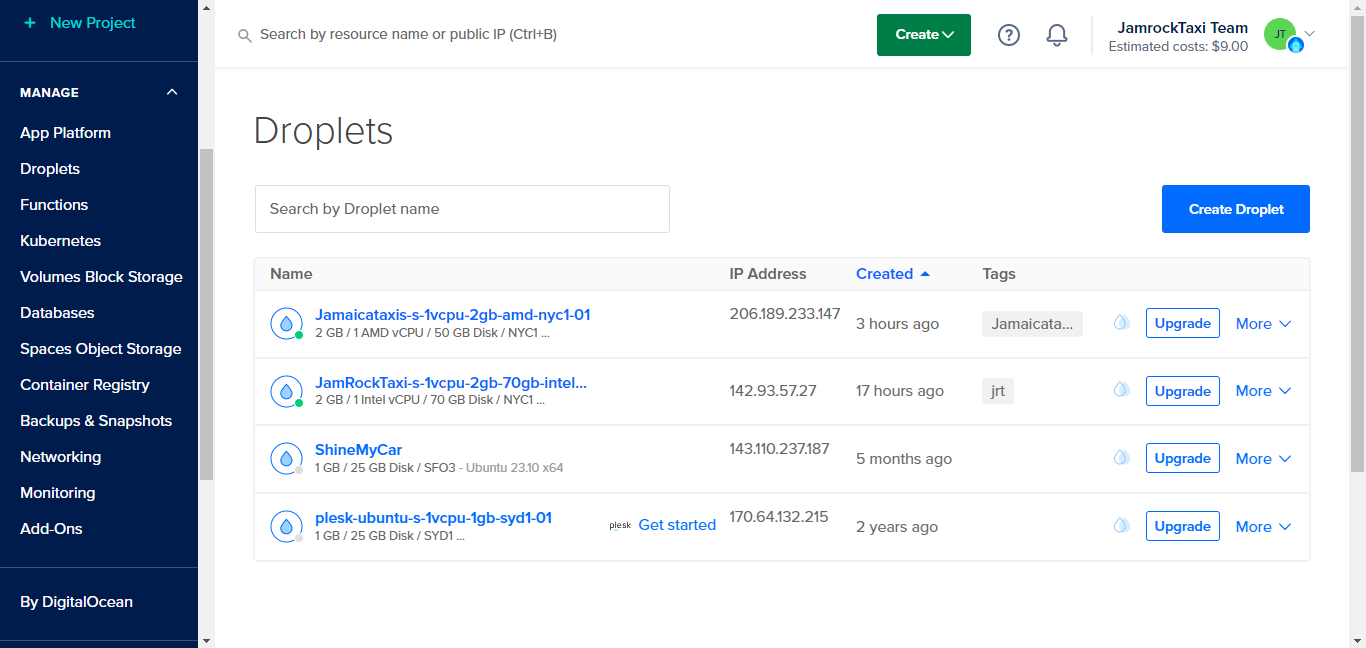Viewport: 1366px width, 648px height.
Task: Upgrade the plesk-ubuntu droplet
Action: [1183, 526]
